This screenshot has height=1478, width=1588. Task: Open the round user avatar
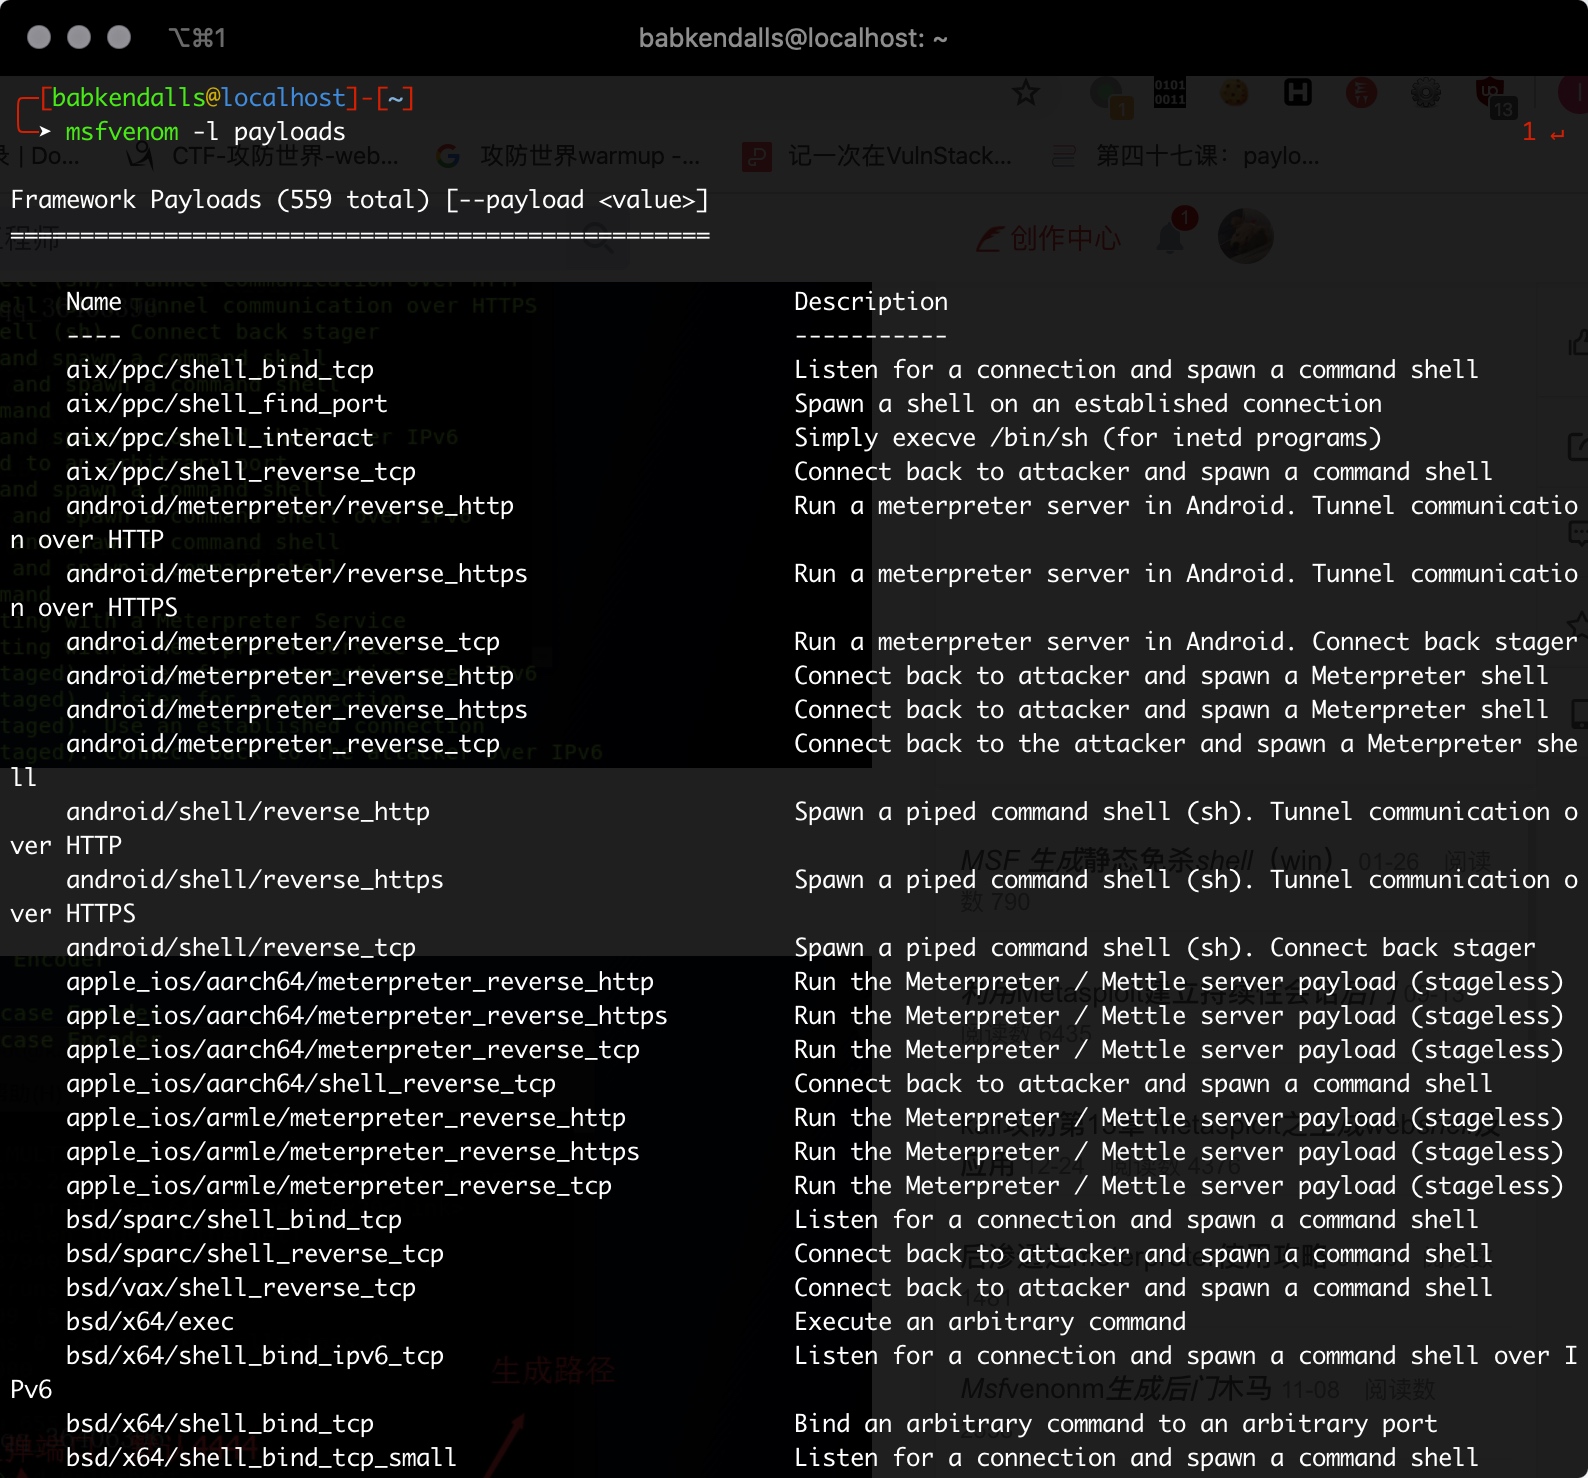click(x=1245, y=237)
